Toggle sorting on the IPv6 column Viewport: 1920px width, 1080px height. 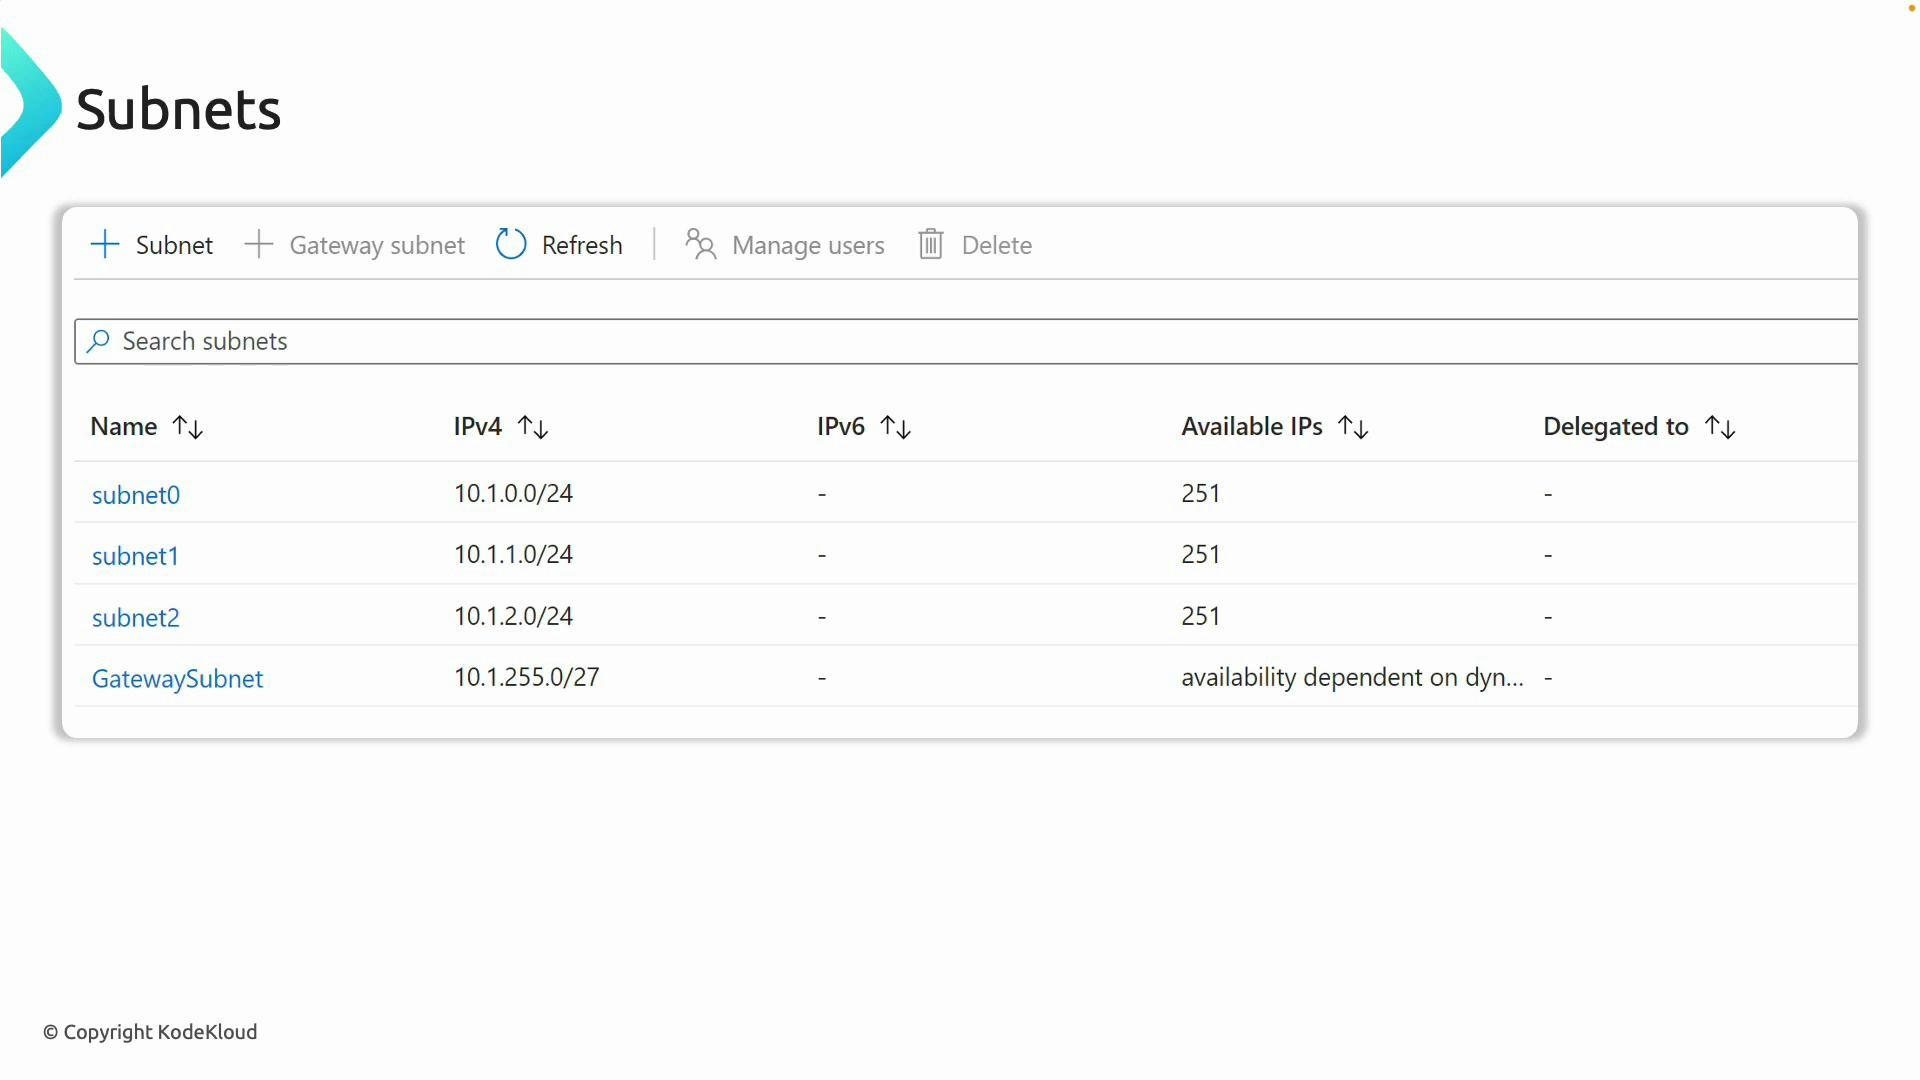[x=896, y=427]
